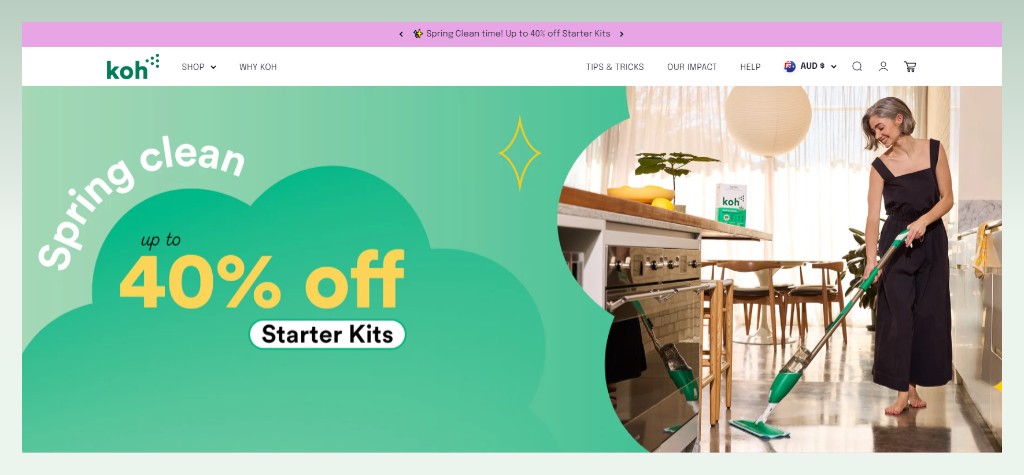The height and width of the screenshot is (475, 1024).
Task: Click the koh box on counter
Action: pos(730,205)
